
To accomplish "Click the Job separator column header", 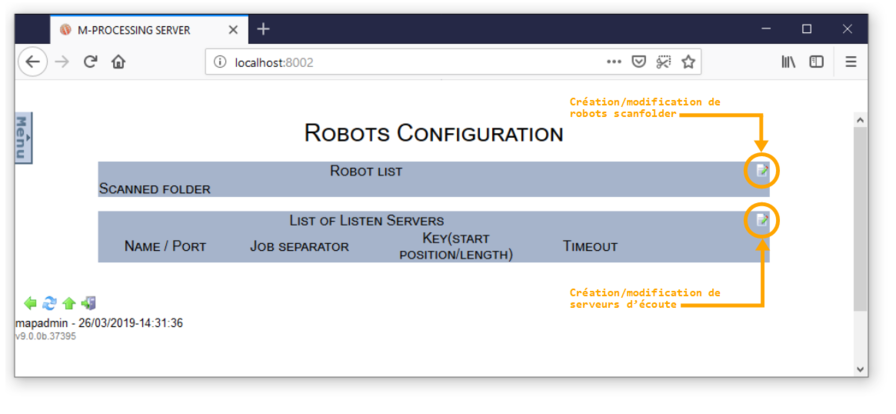I will 299,246.
